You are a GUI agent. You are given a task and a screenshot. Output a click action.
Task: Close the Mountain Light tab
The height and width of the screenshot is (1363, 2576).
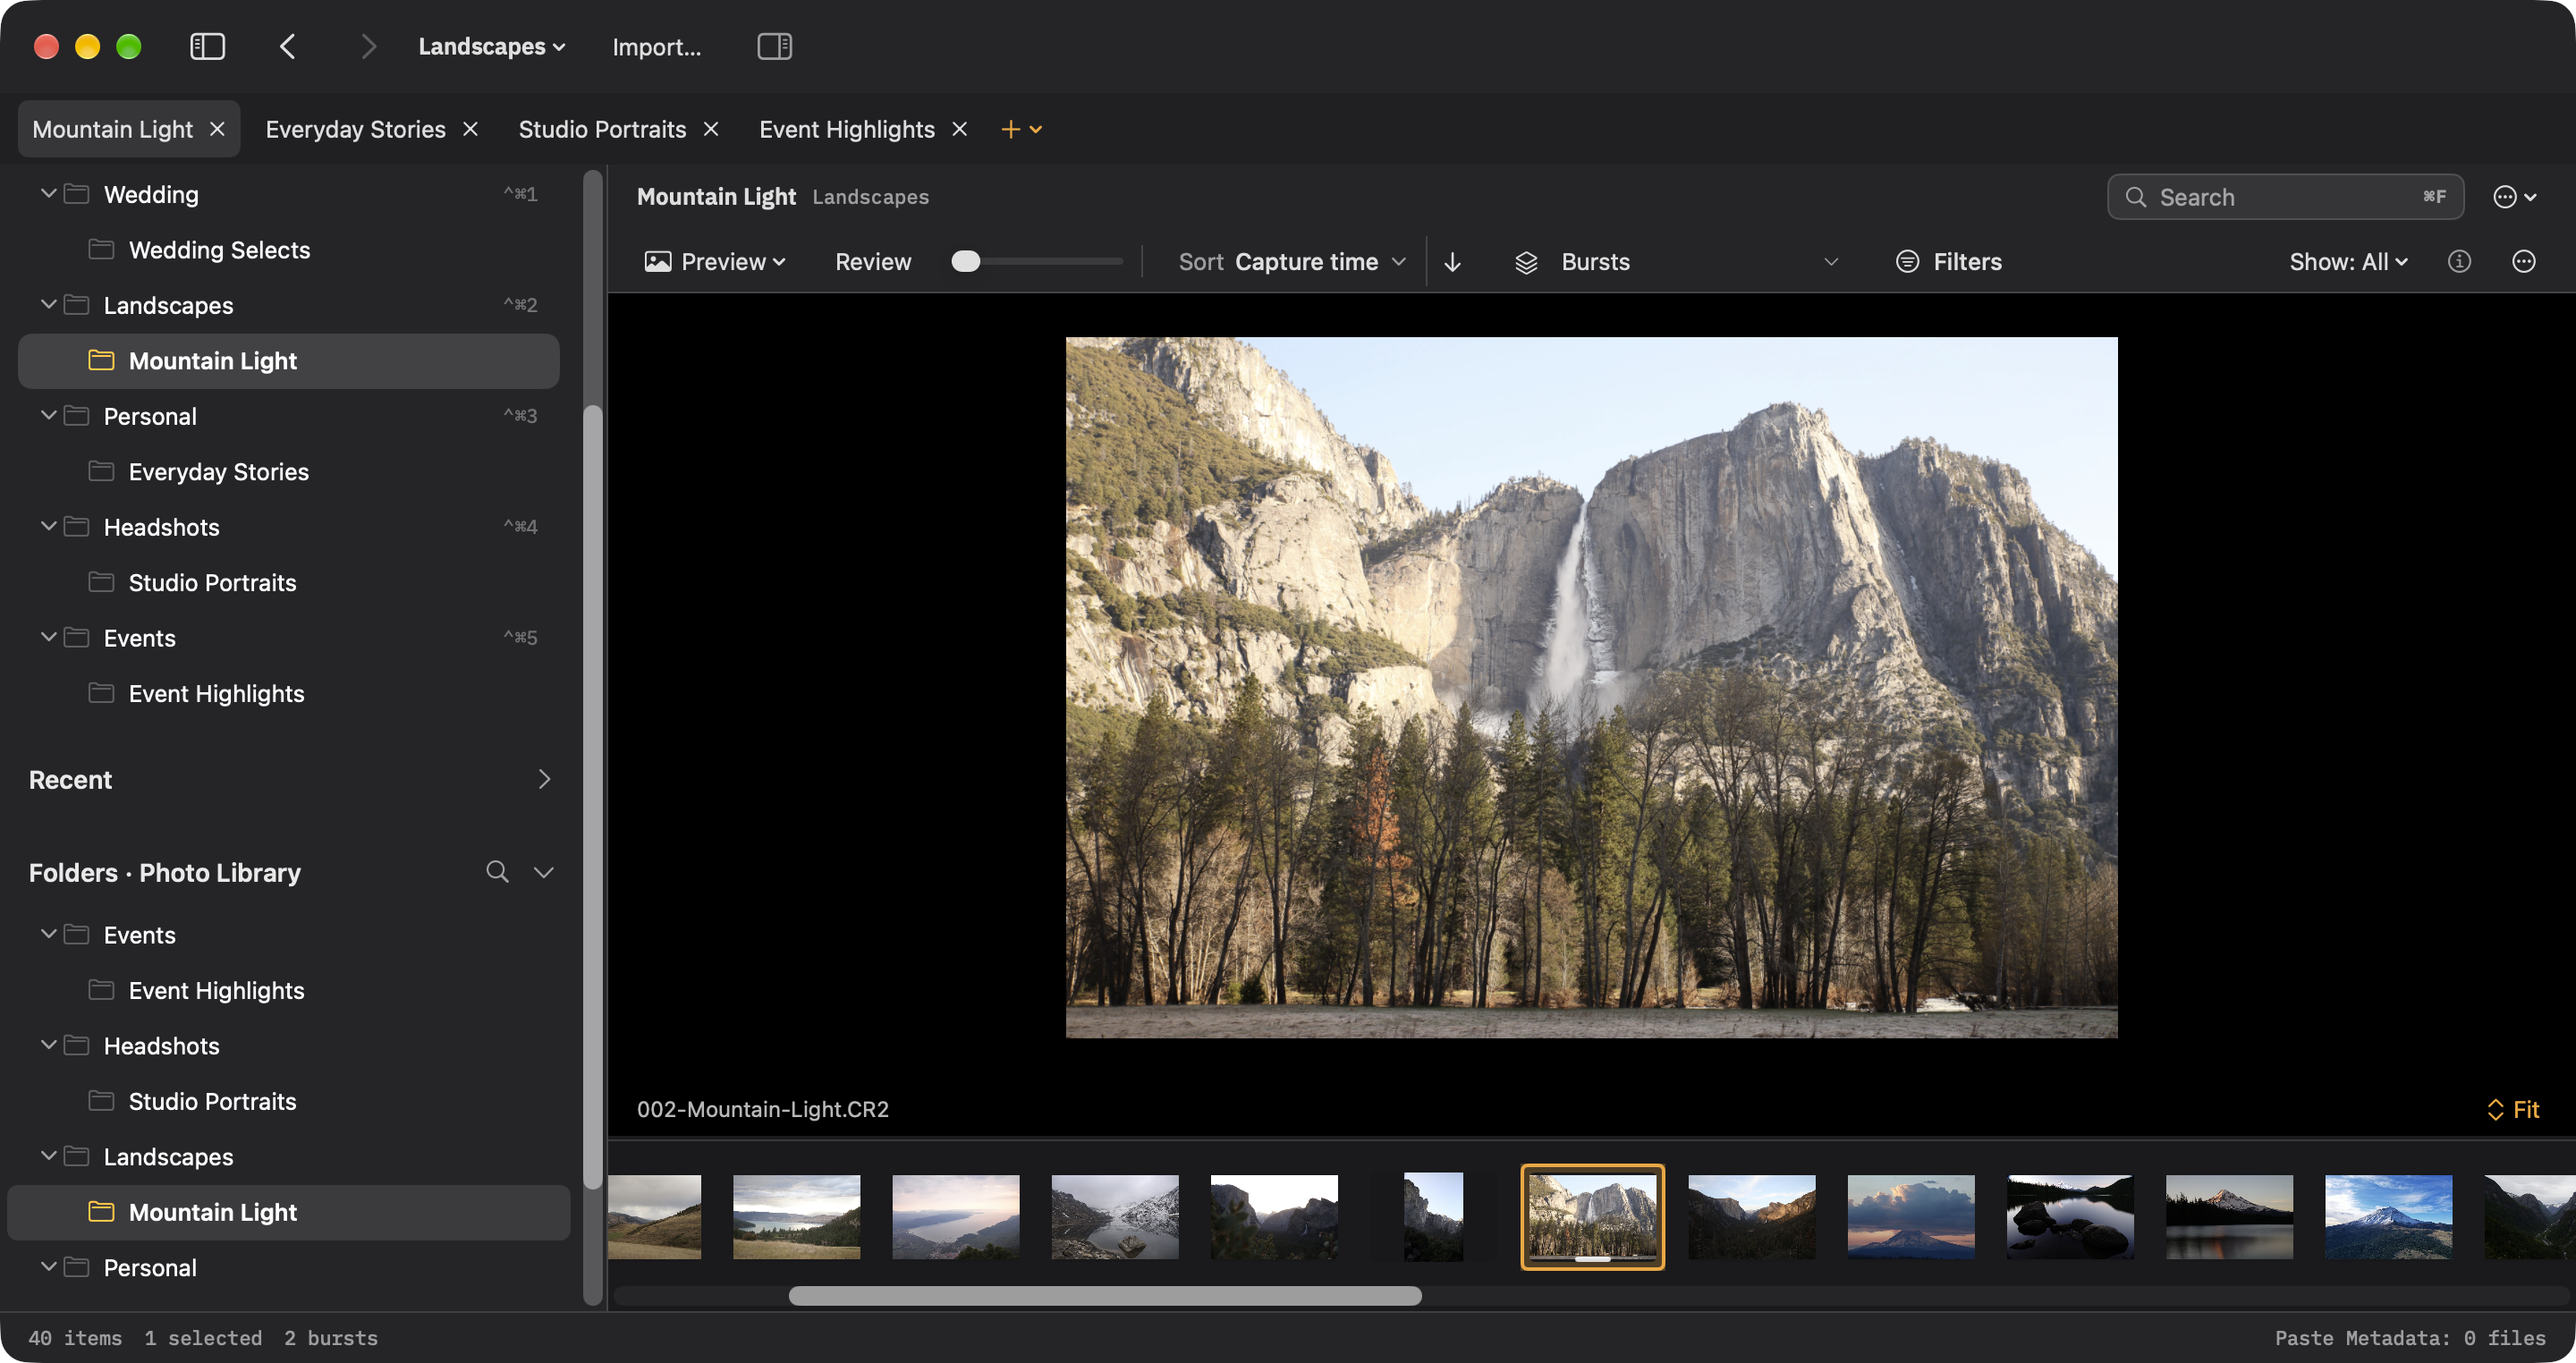click(217, 129)
